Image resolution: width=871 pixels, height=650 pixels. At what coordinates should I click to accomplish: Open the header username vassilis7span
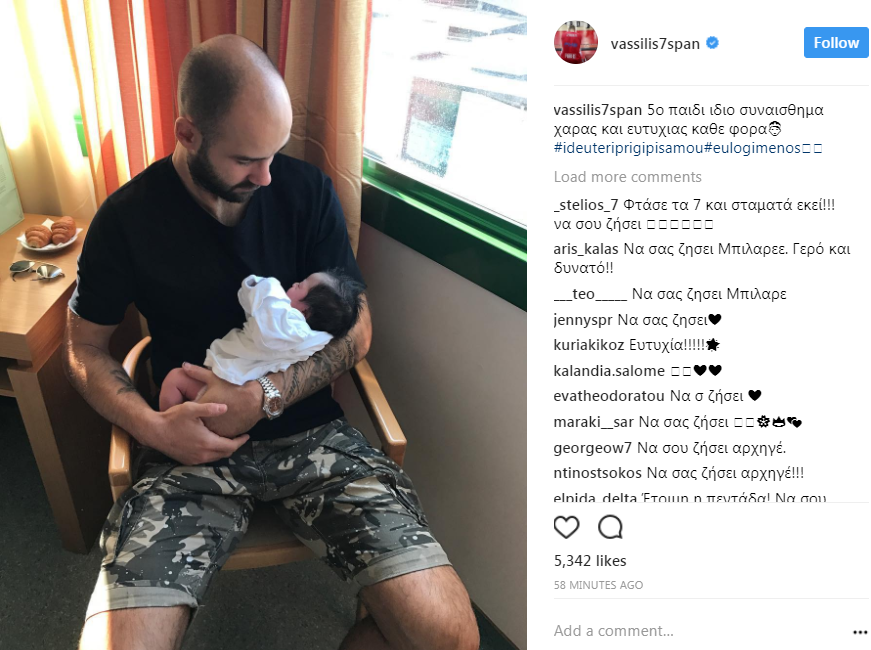tap(655, 43)
